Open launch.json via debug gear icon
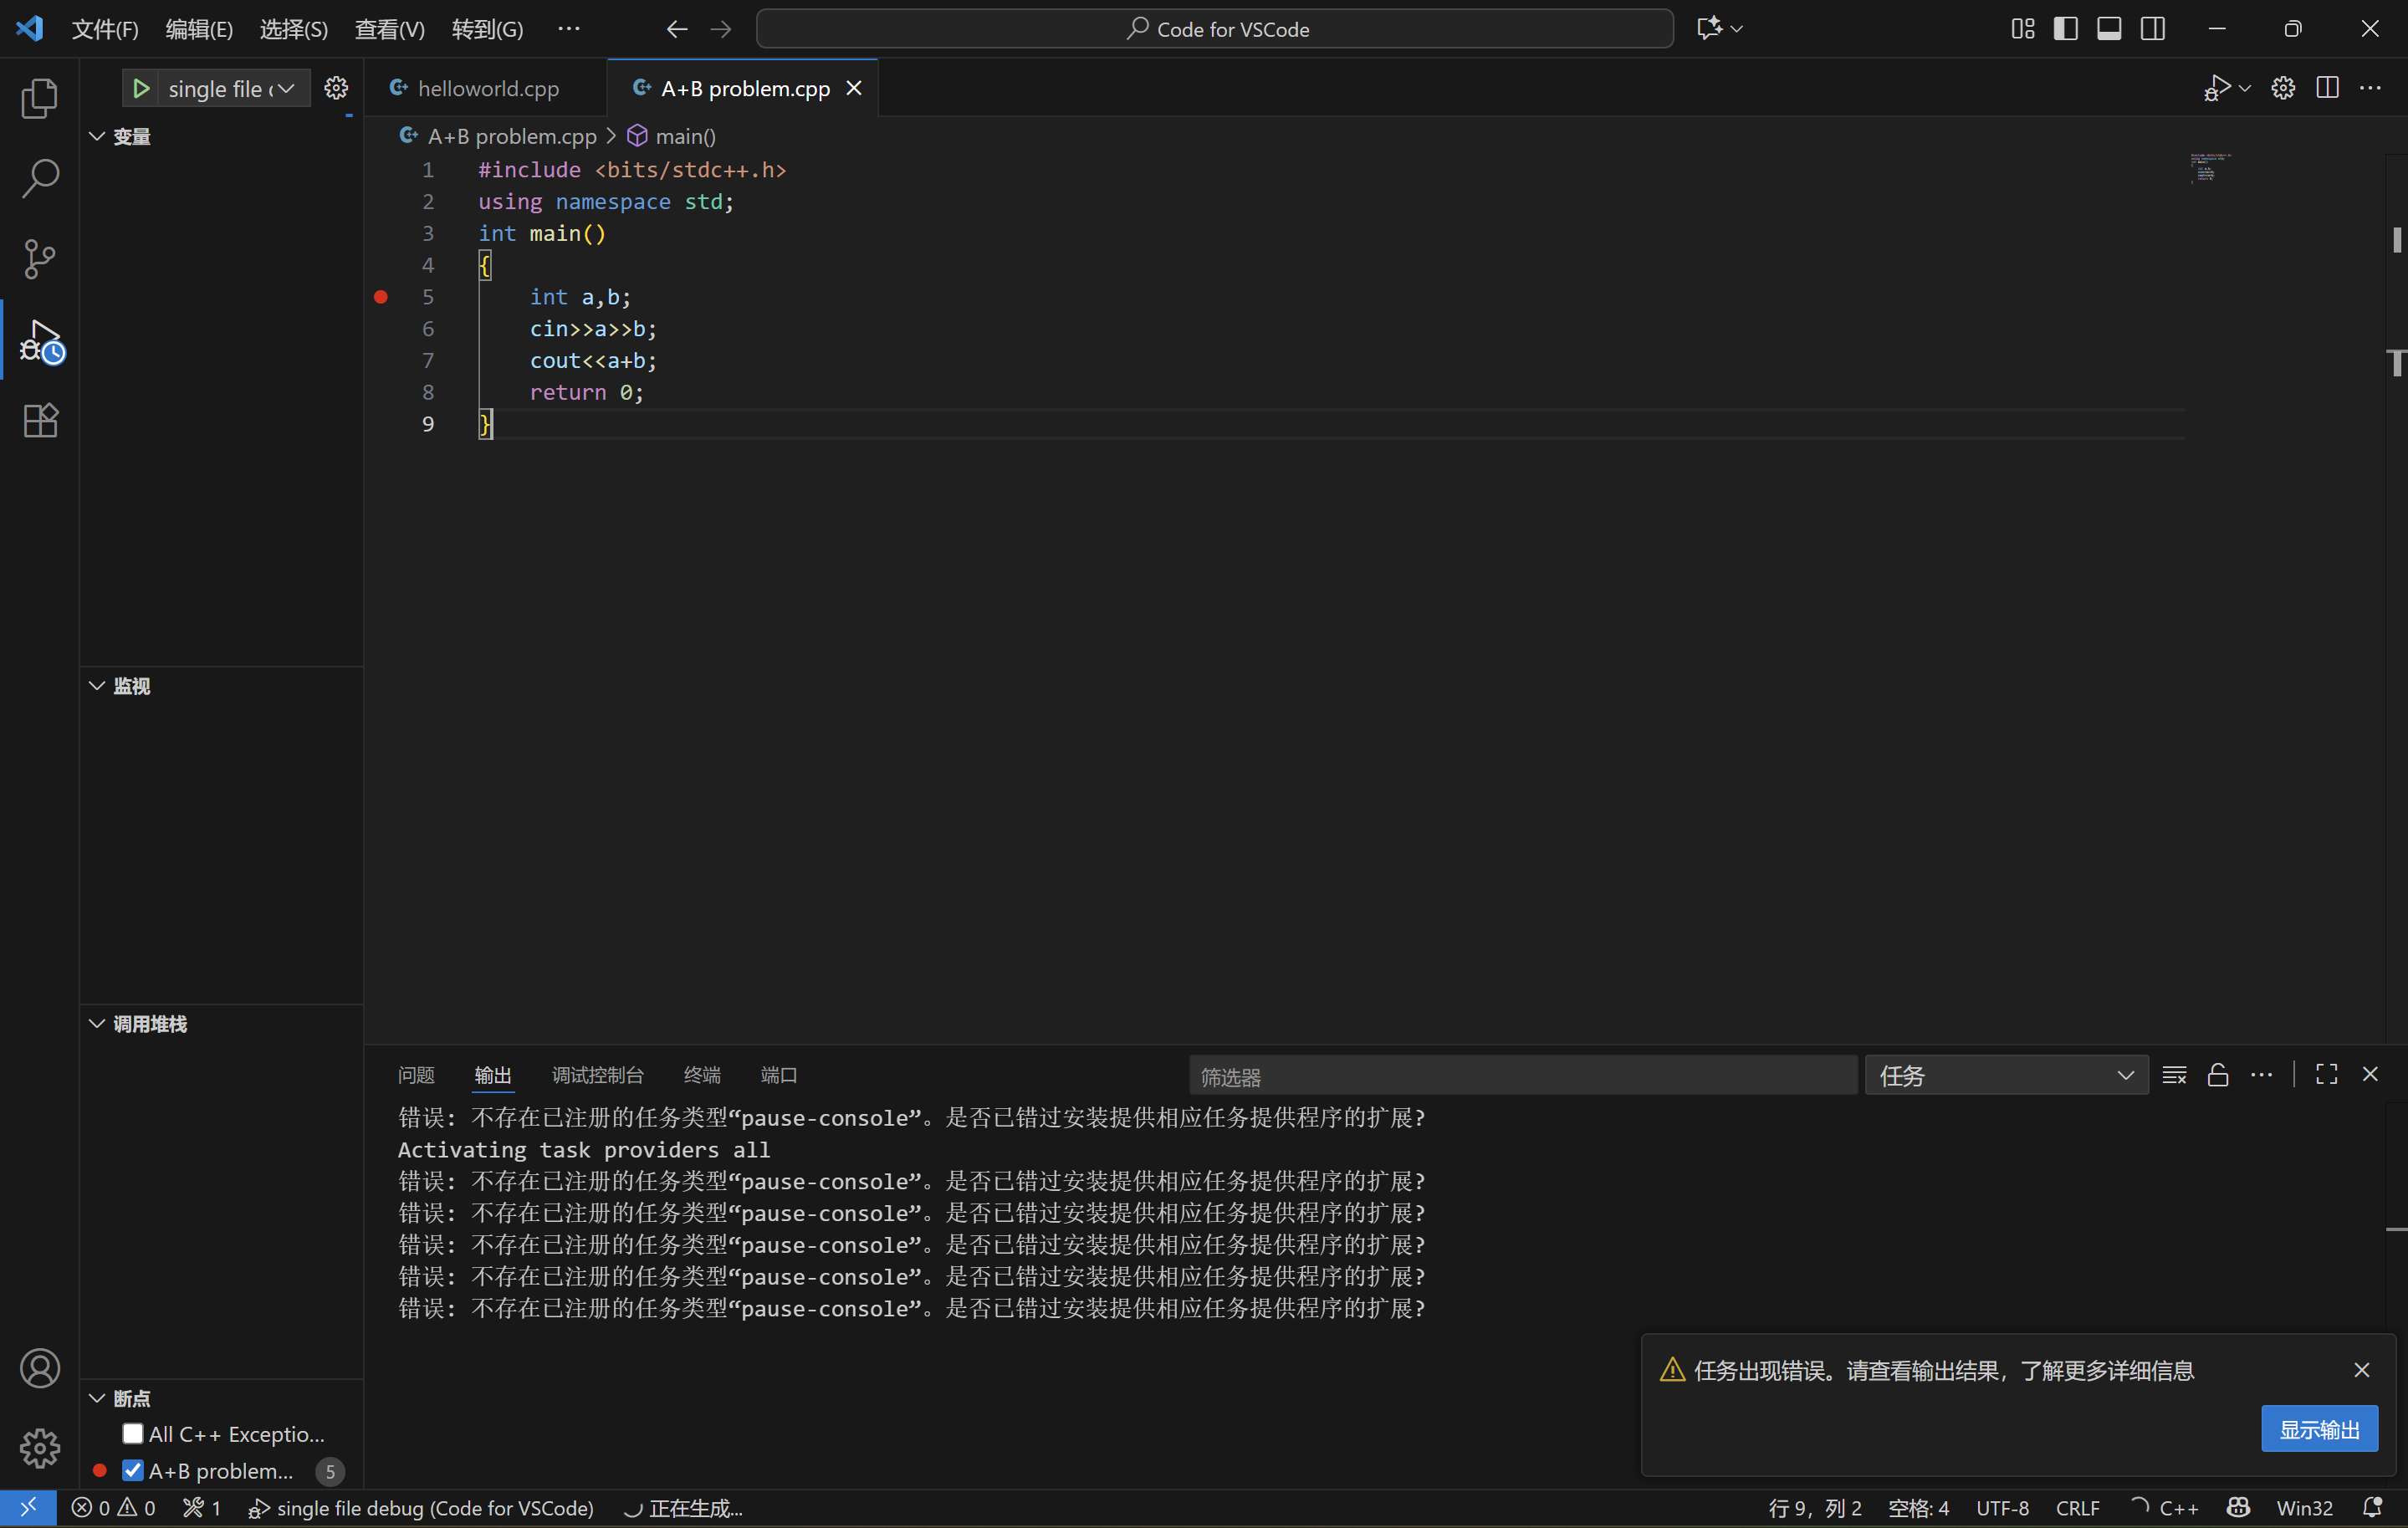 click(336, 89)
